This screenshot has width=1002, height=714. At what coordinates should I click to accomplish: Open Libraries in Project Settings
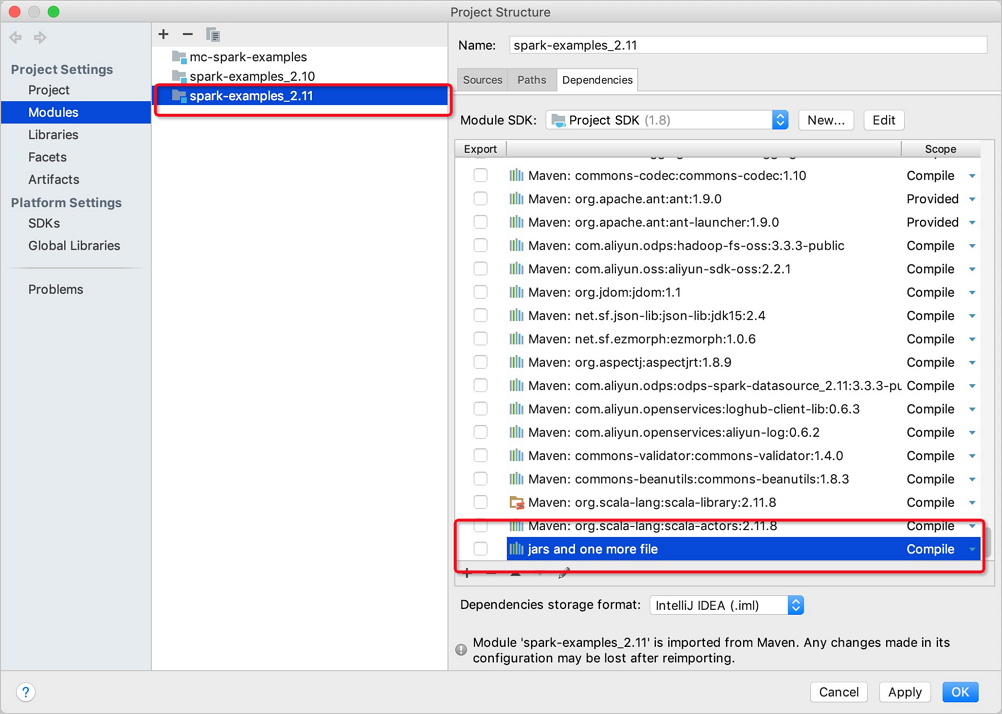pos(53,135)
